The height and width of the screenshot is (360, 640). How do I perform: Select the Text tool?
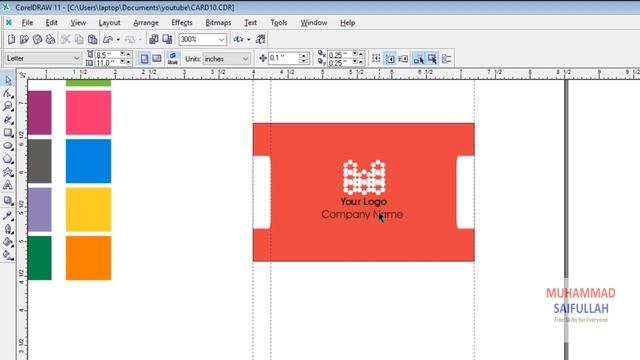(x=8, y=186)
